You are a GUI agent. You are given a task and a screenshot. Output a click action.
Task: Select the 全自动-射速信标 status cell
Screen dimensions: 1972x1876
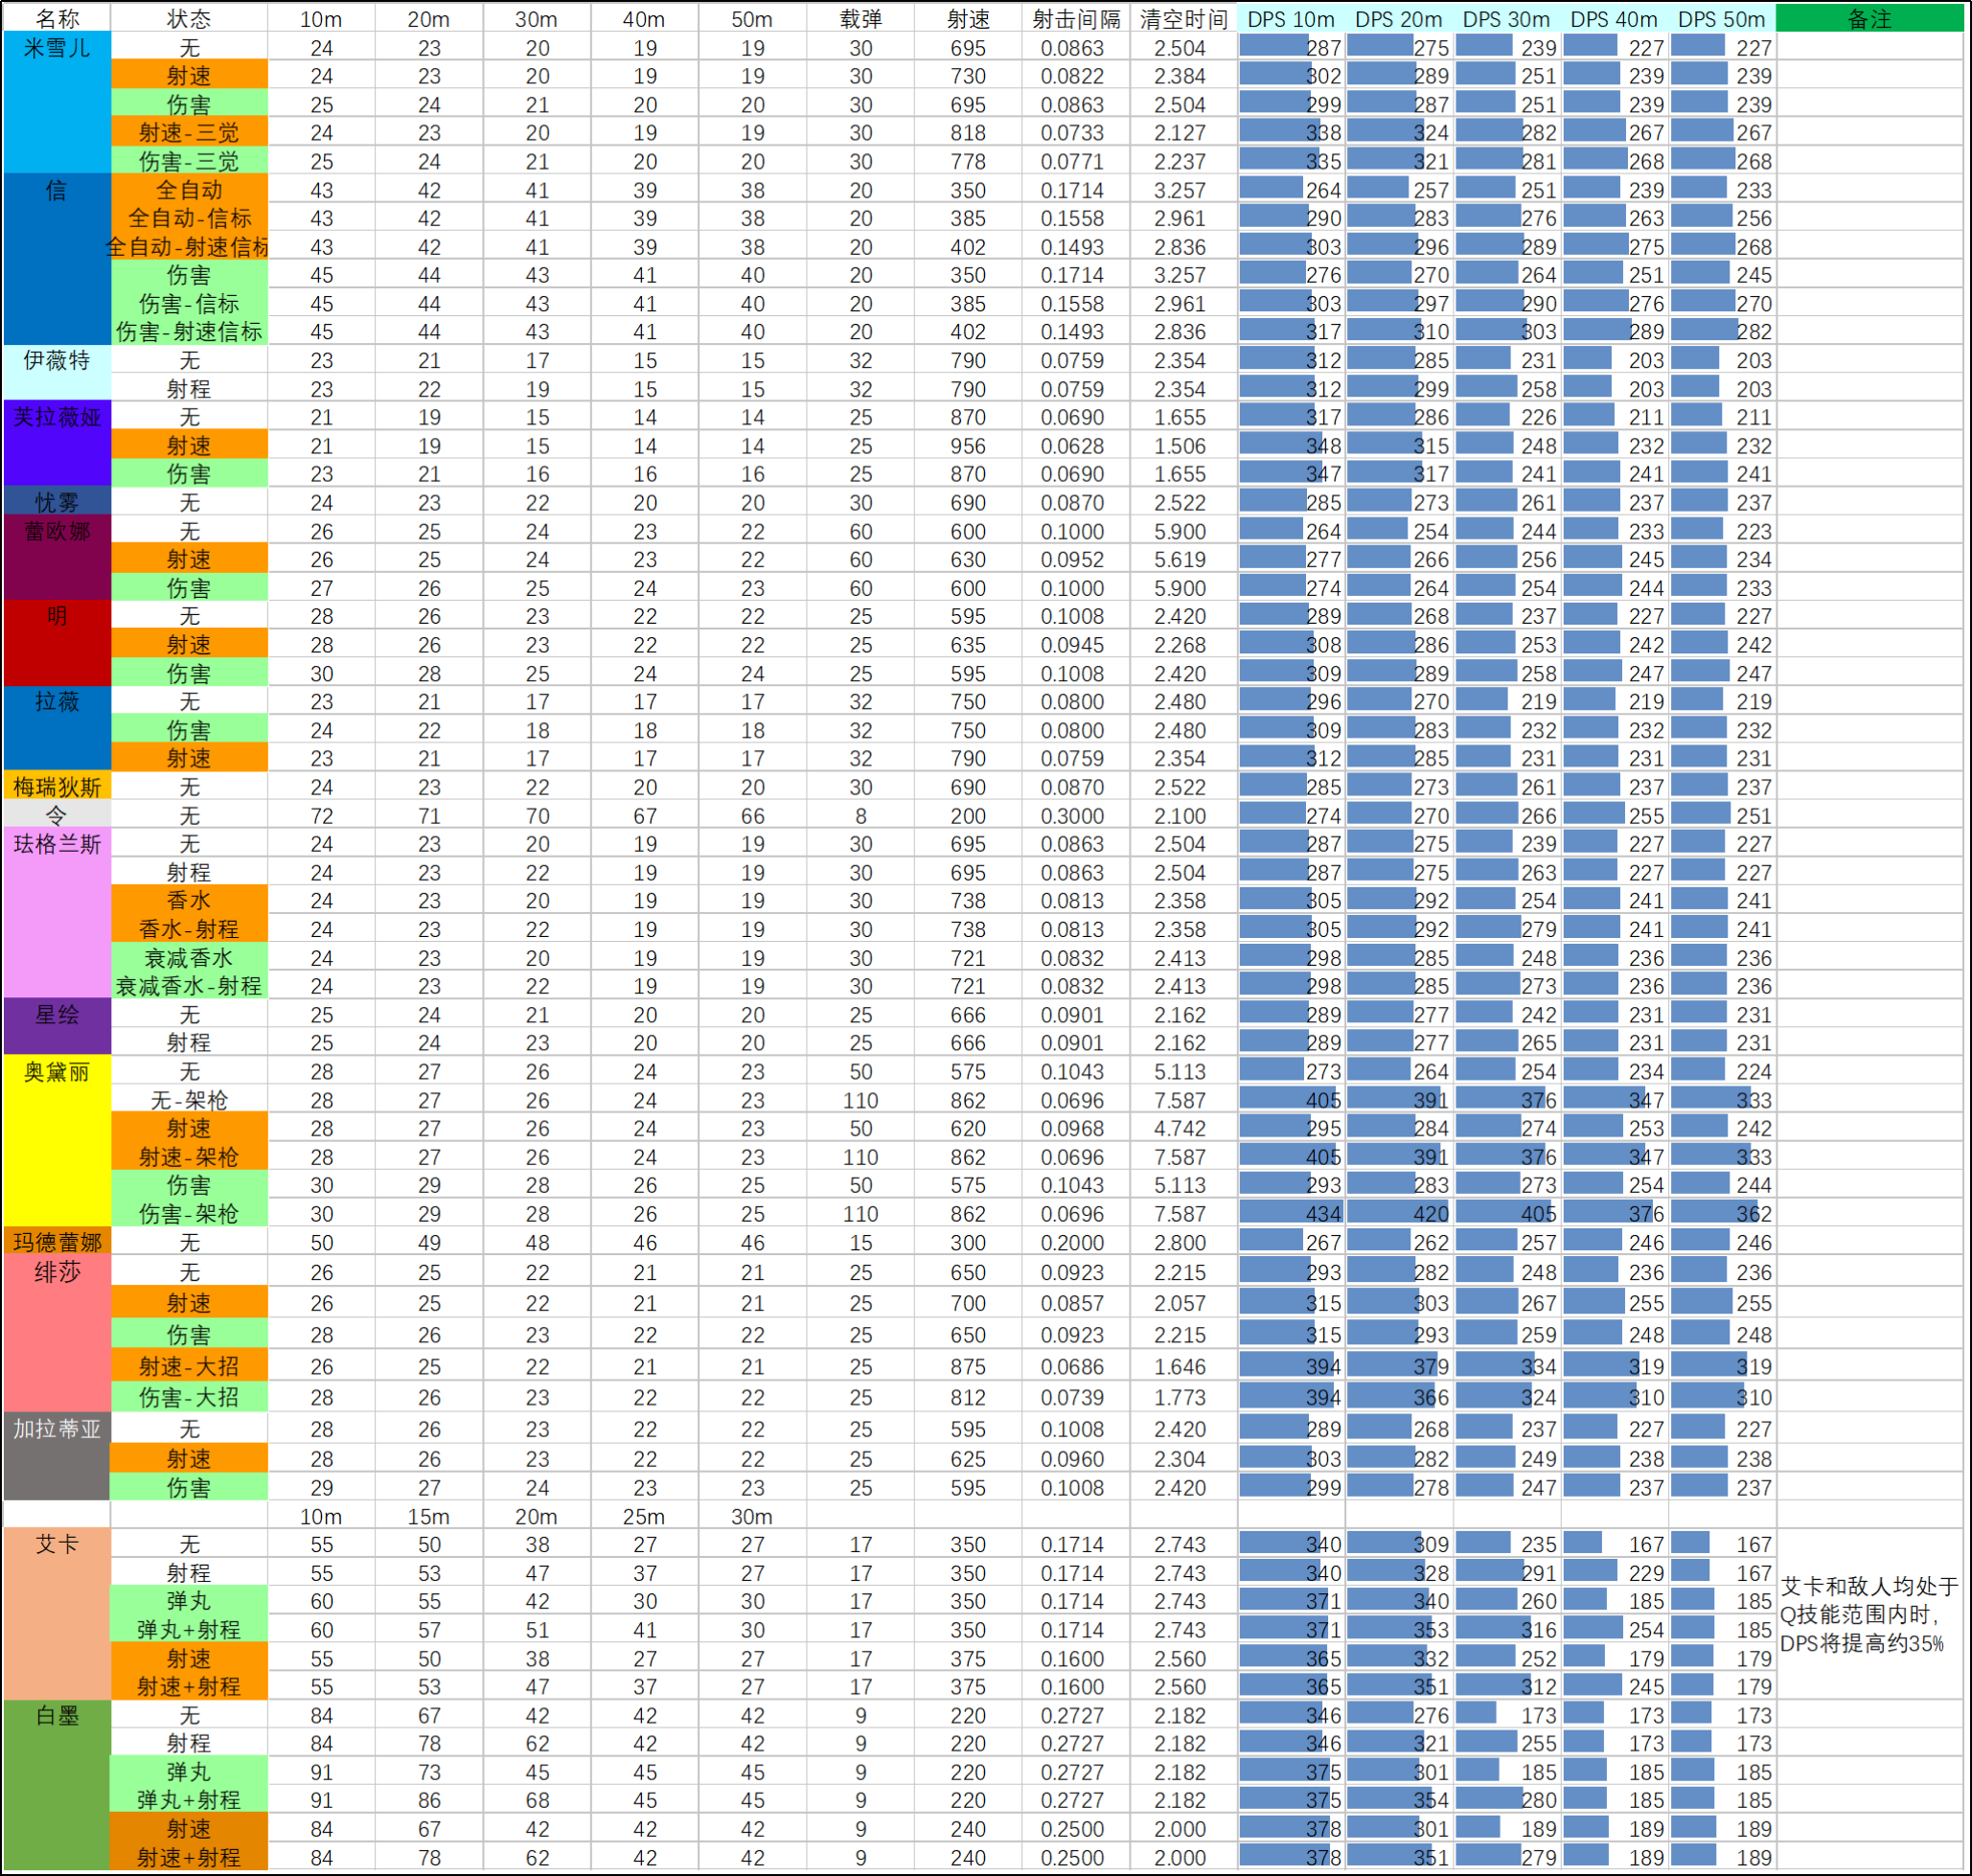(x=189, y=247)
